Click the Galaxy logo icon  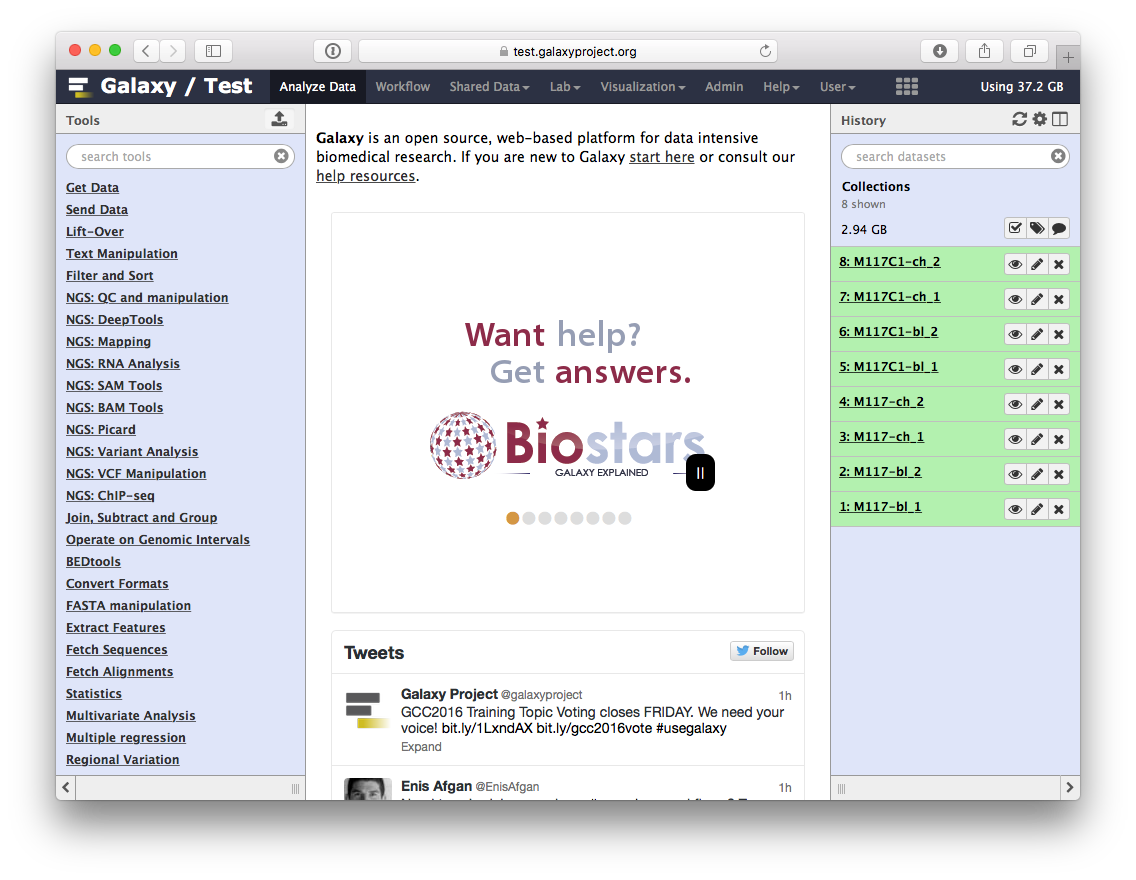click(x=80, y=86)
